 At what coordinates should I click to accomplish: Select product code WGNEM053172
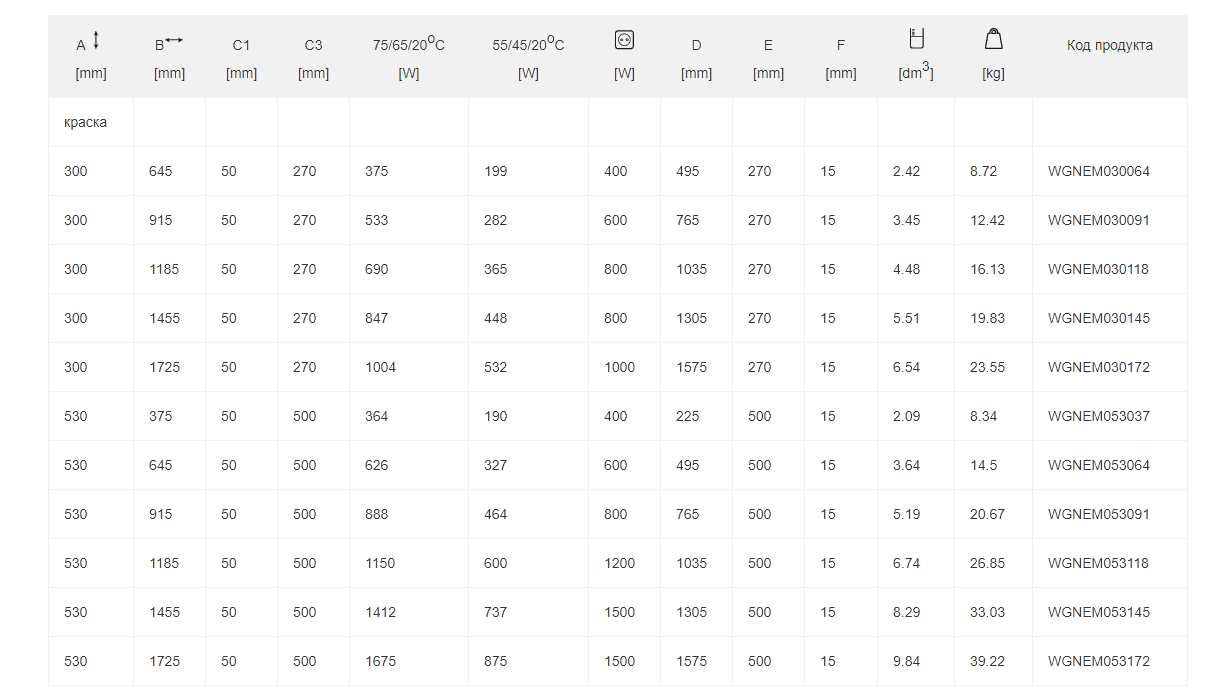[x=1099, y=661]
